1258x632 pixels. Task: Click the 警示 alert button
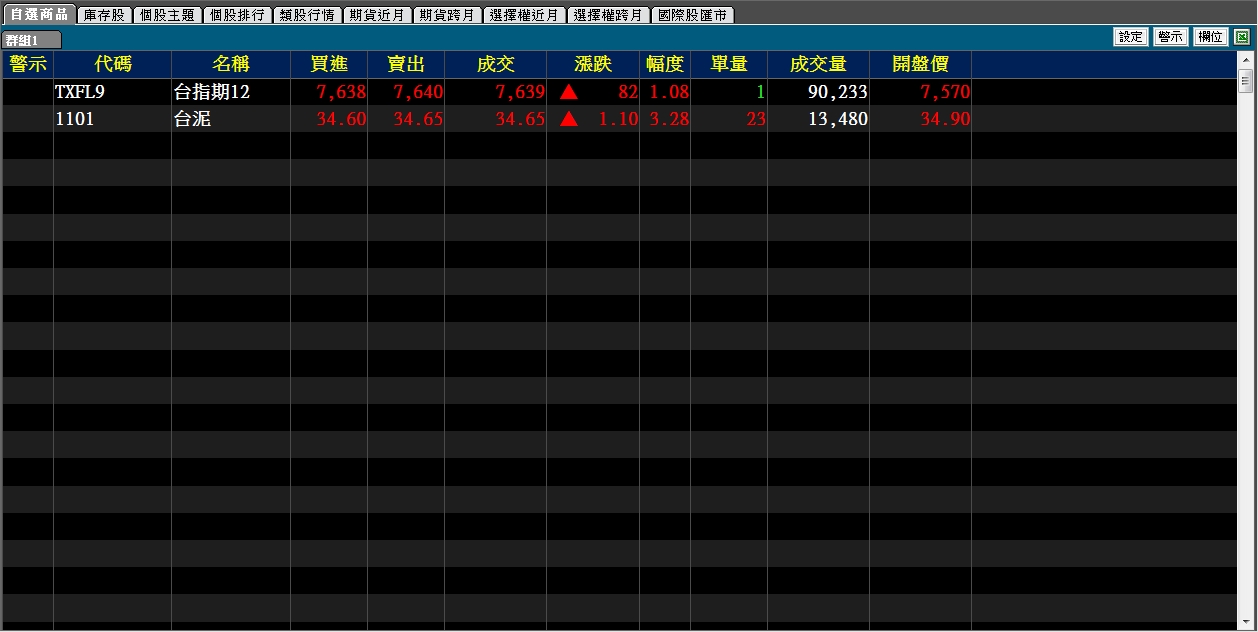tap(1170, 37)
